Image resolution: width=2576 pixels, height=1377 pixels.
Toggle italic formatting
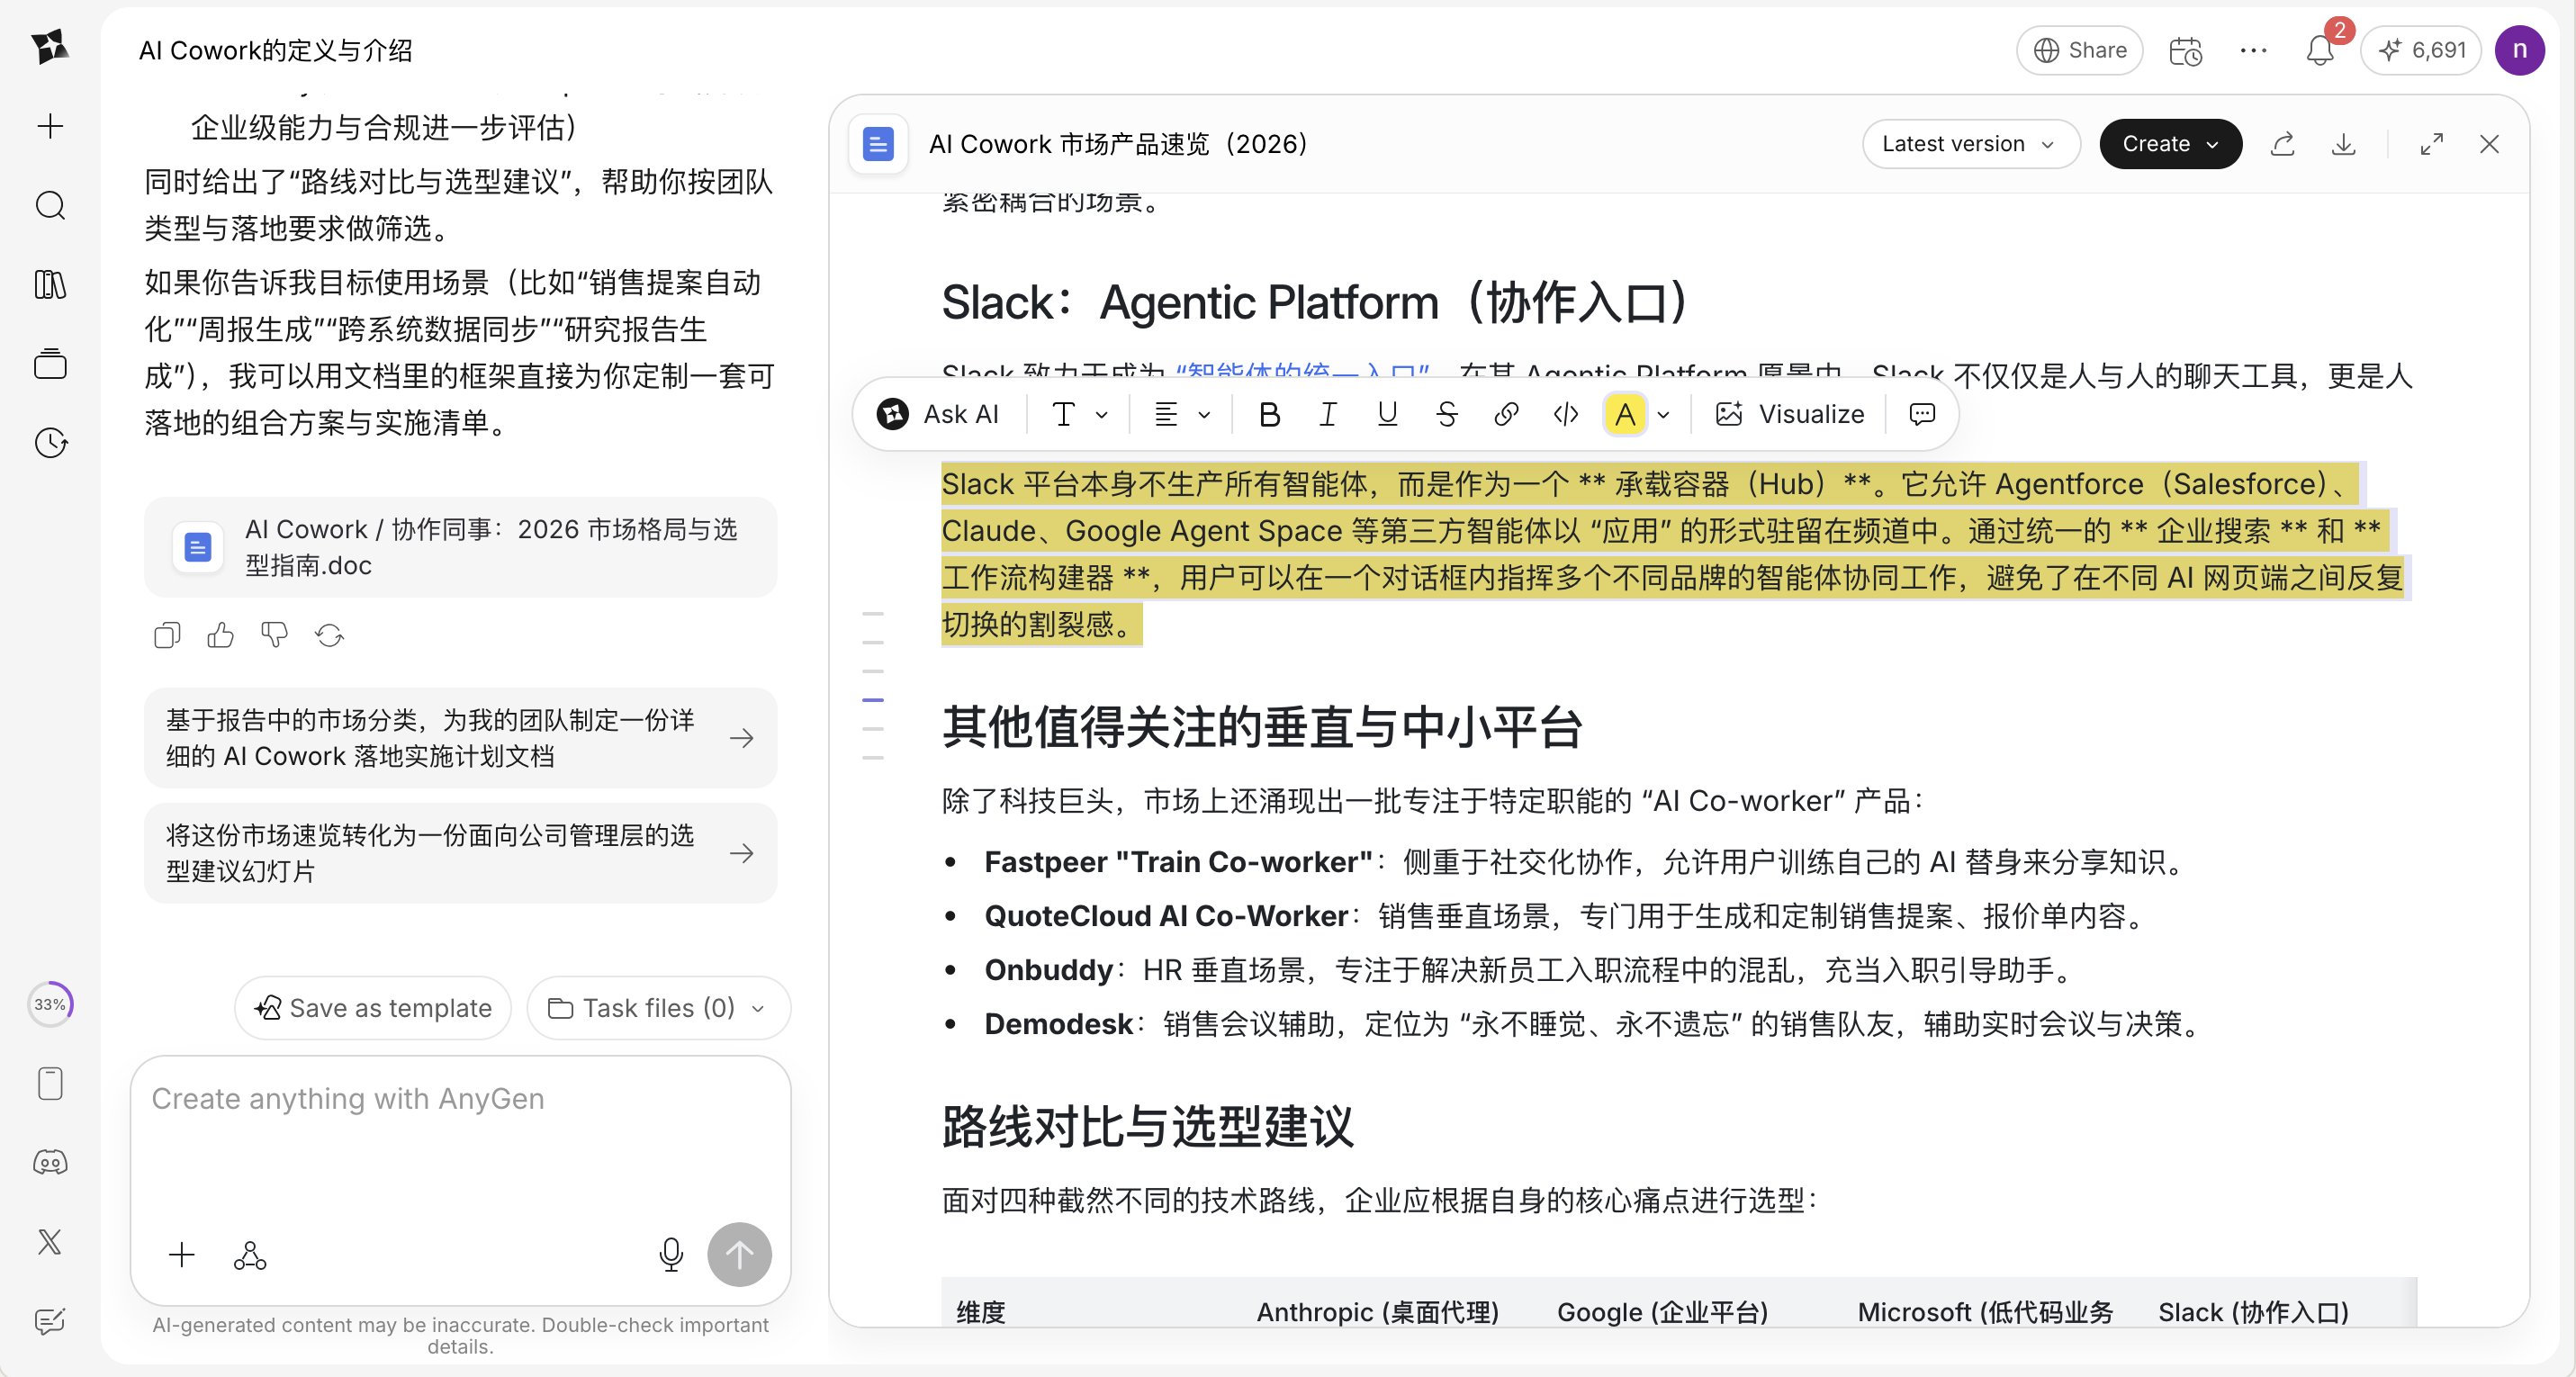[1327, 413]
